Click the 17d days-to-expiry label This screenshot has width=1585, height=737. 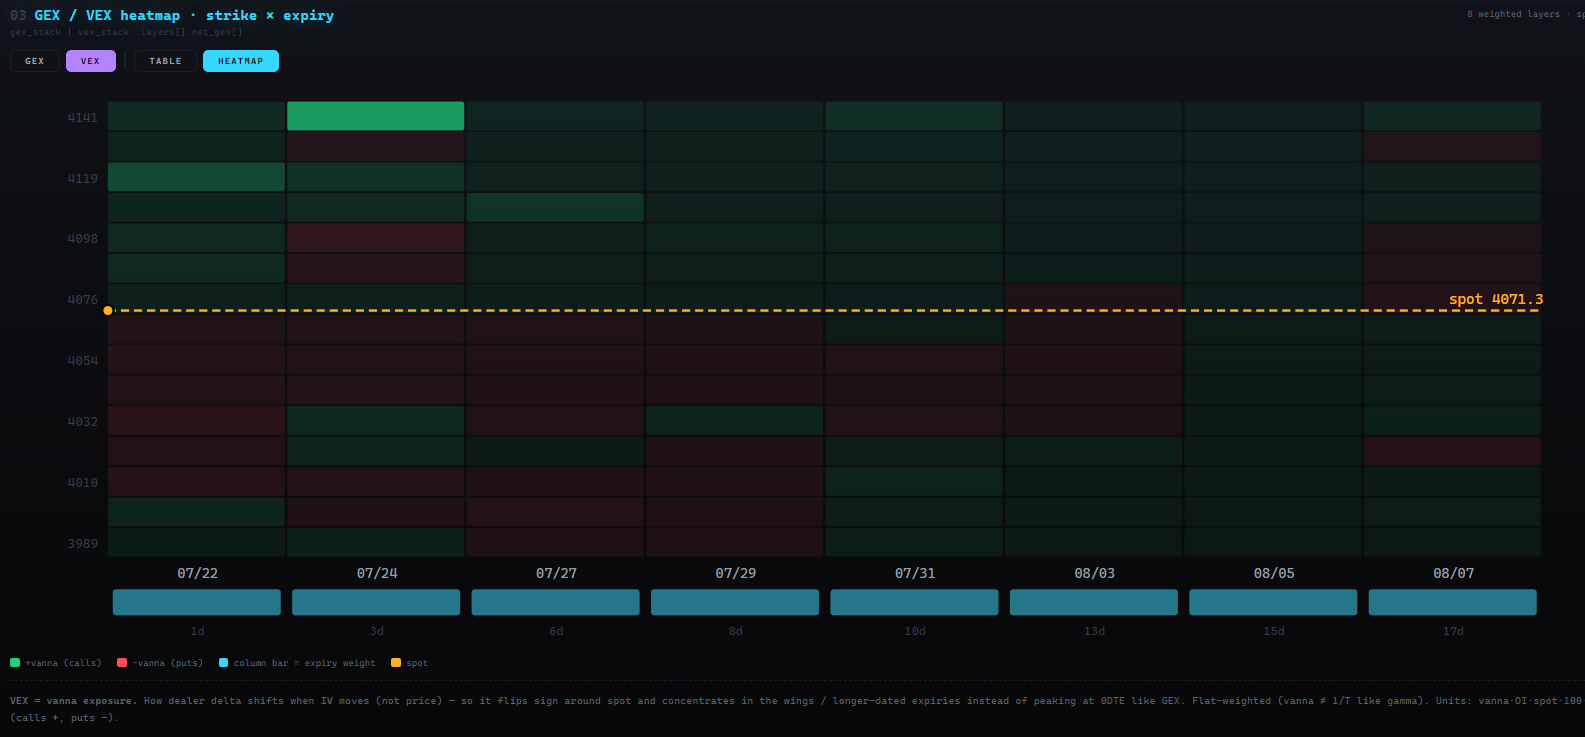pyautogui.click(x=1454, y=631)
